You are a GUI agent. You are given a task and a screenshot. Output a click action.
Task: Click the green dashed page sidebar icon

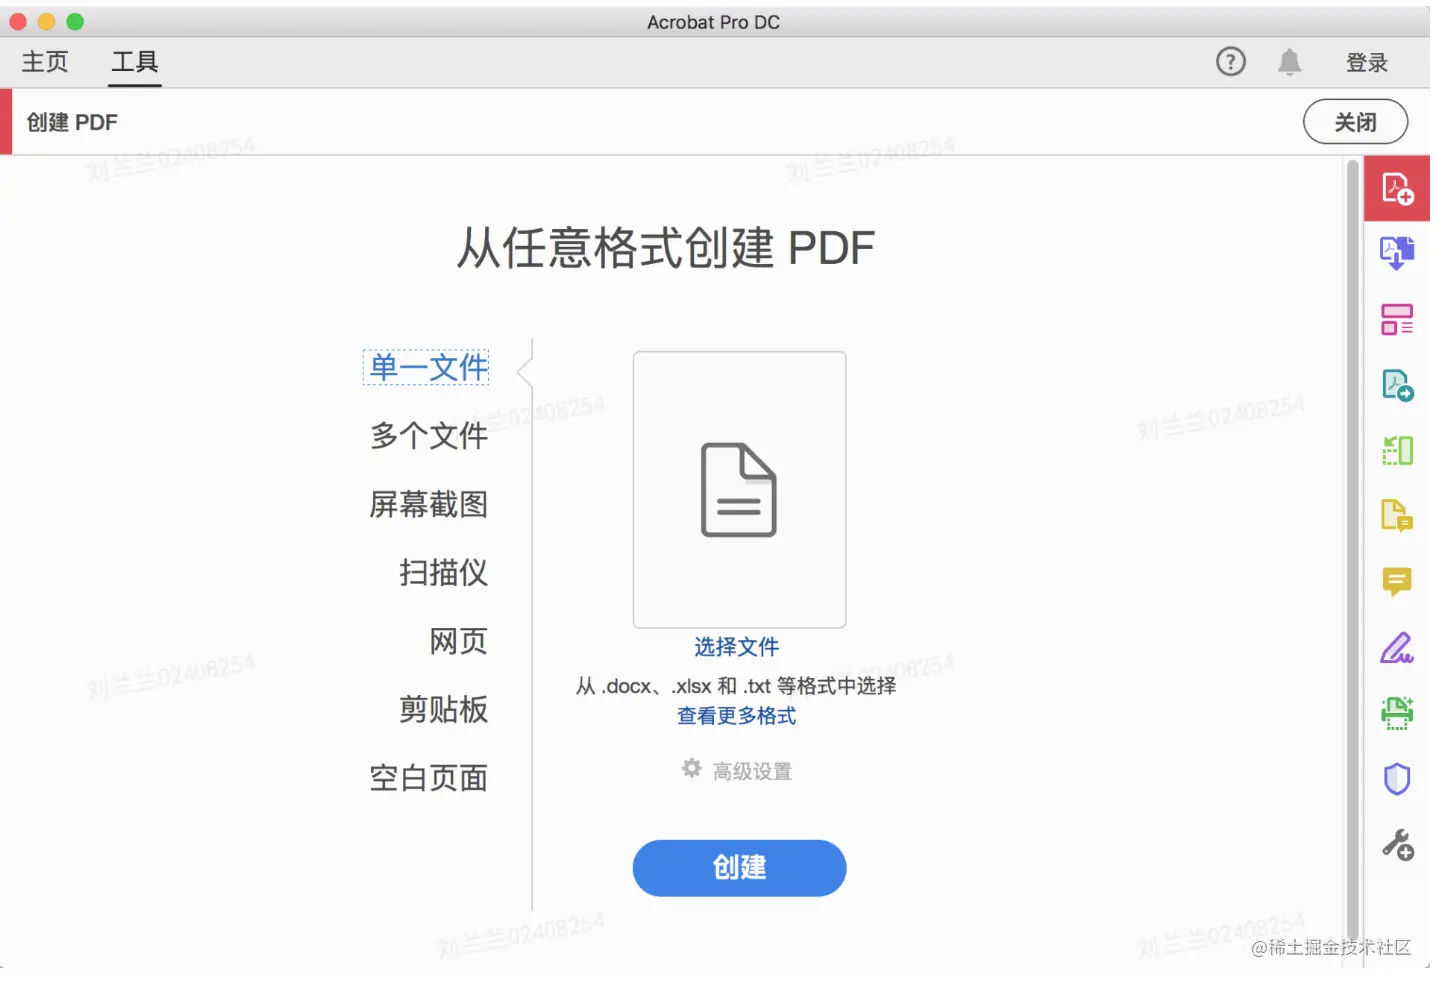pyautogui.click(x=1397, y=450)
